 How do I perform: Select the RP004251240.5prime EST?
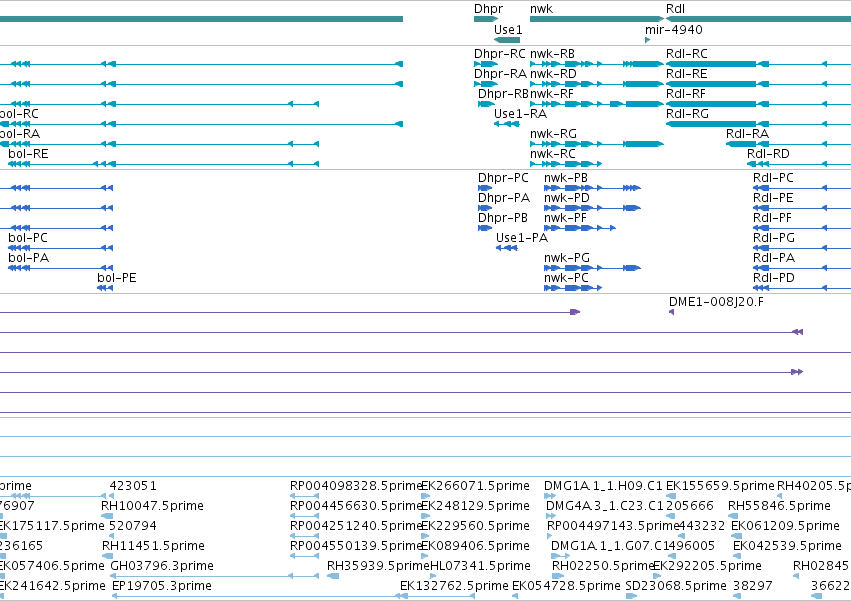[304, 536]
